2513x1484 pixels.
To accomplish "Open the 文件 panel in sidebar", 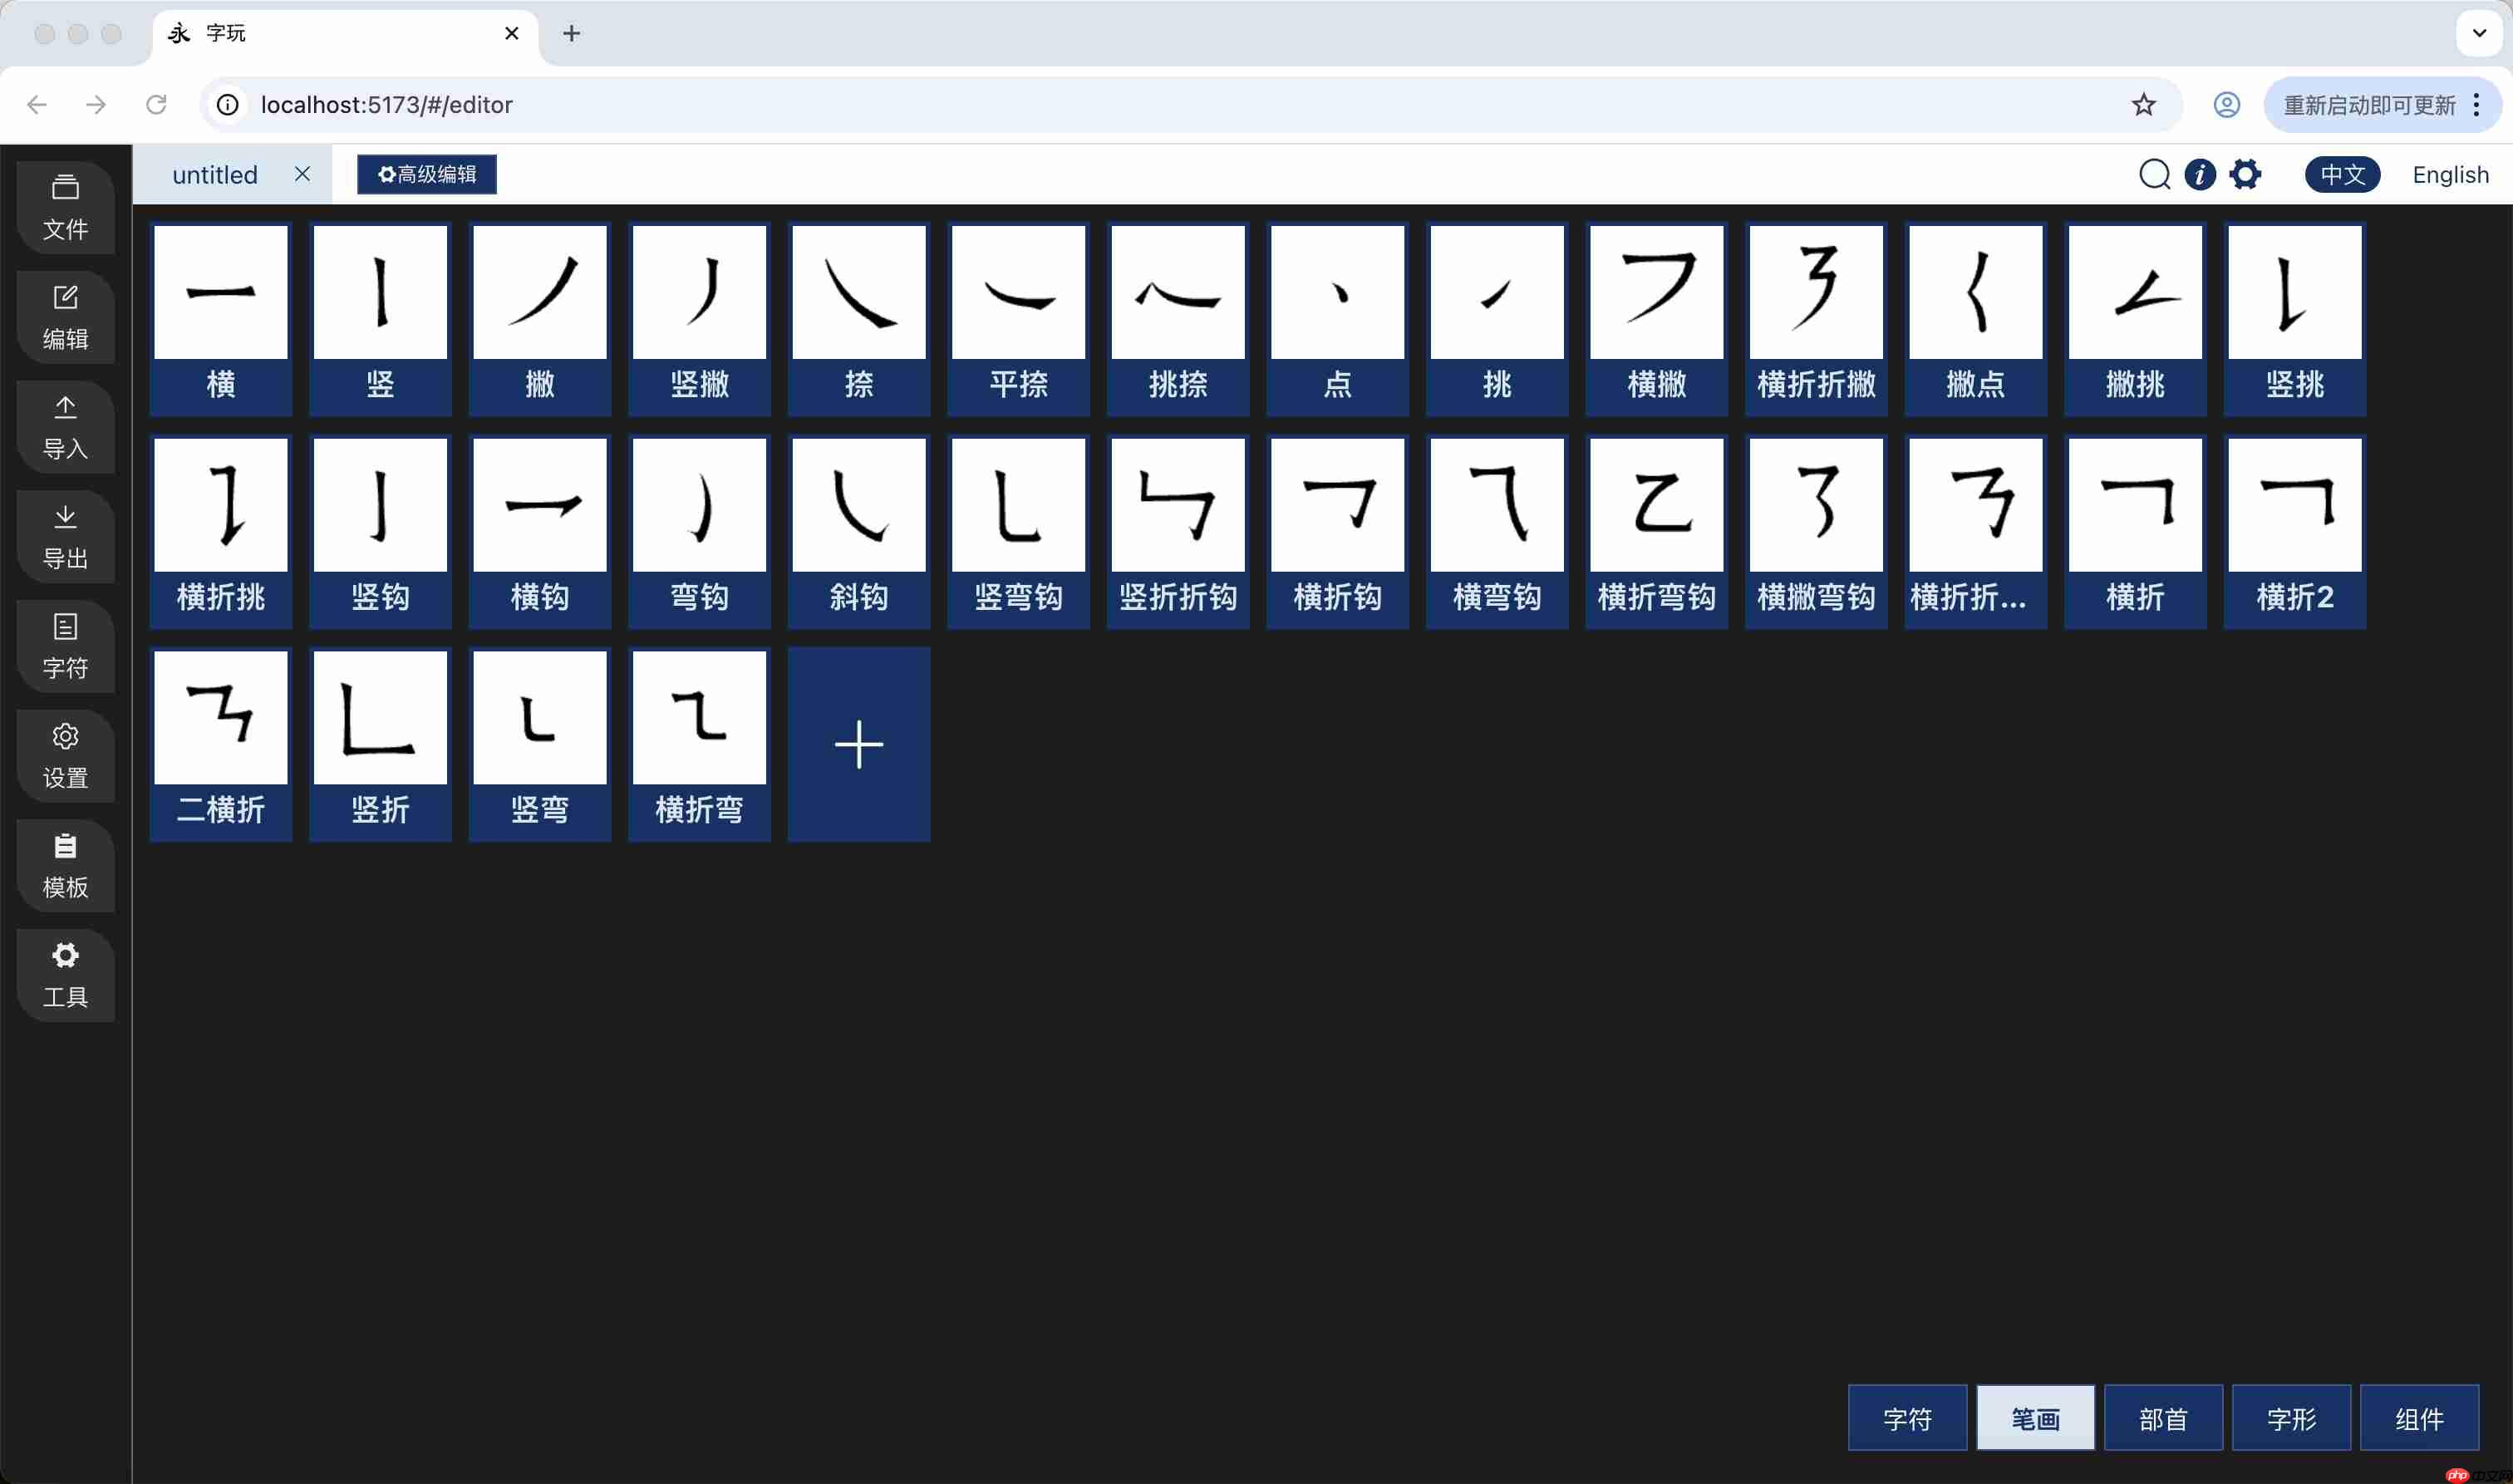I will [x=65, y=206].
